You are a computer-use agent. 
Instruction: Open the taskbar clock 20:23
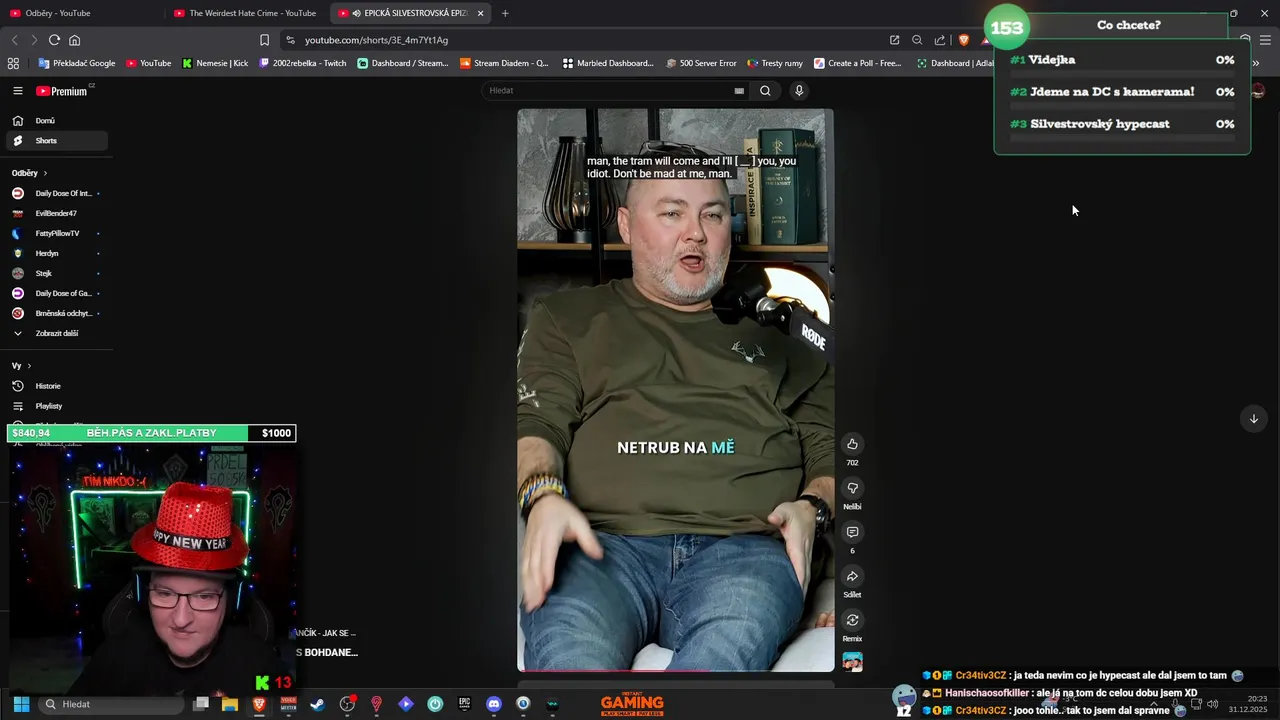pos(1248,704)
